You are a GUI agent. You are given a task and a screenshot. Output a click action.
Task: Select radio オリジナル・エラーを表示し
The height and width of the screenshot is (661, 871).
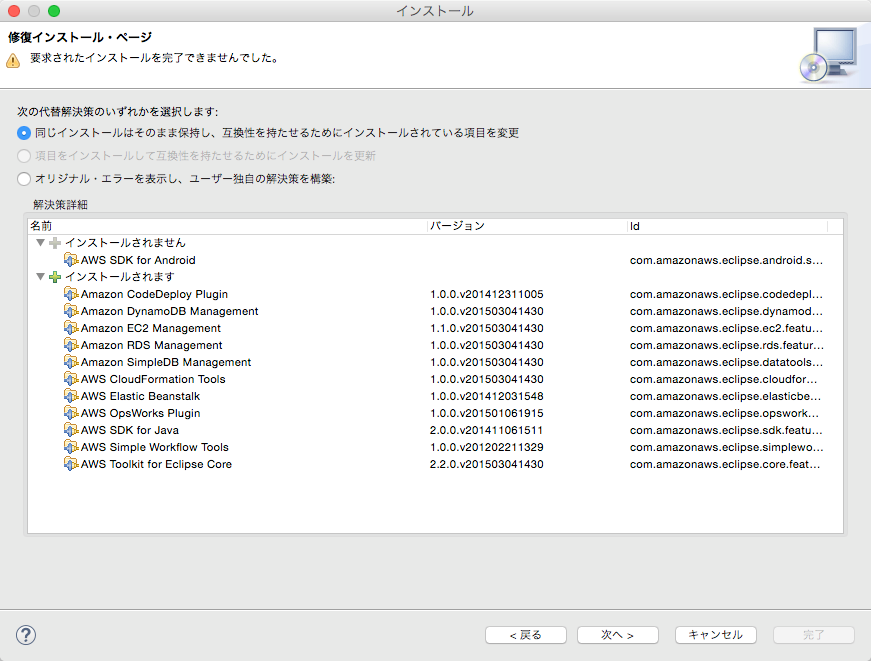(x=23, y=179)
